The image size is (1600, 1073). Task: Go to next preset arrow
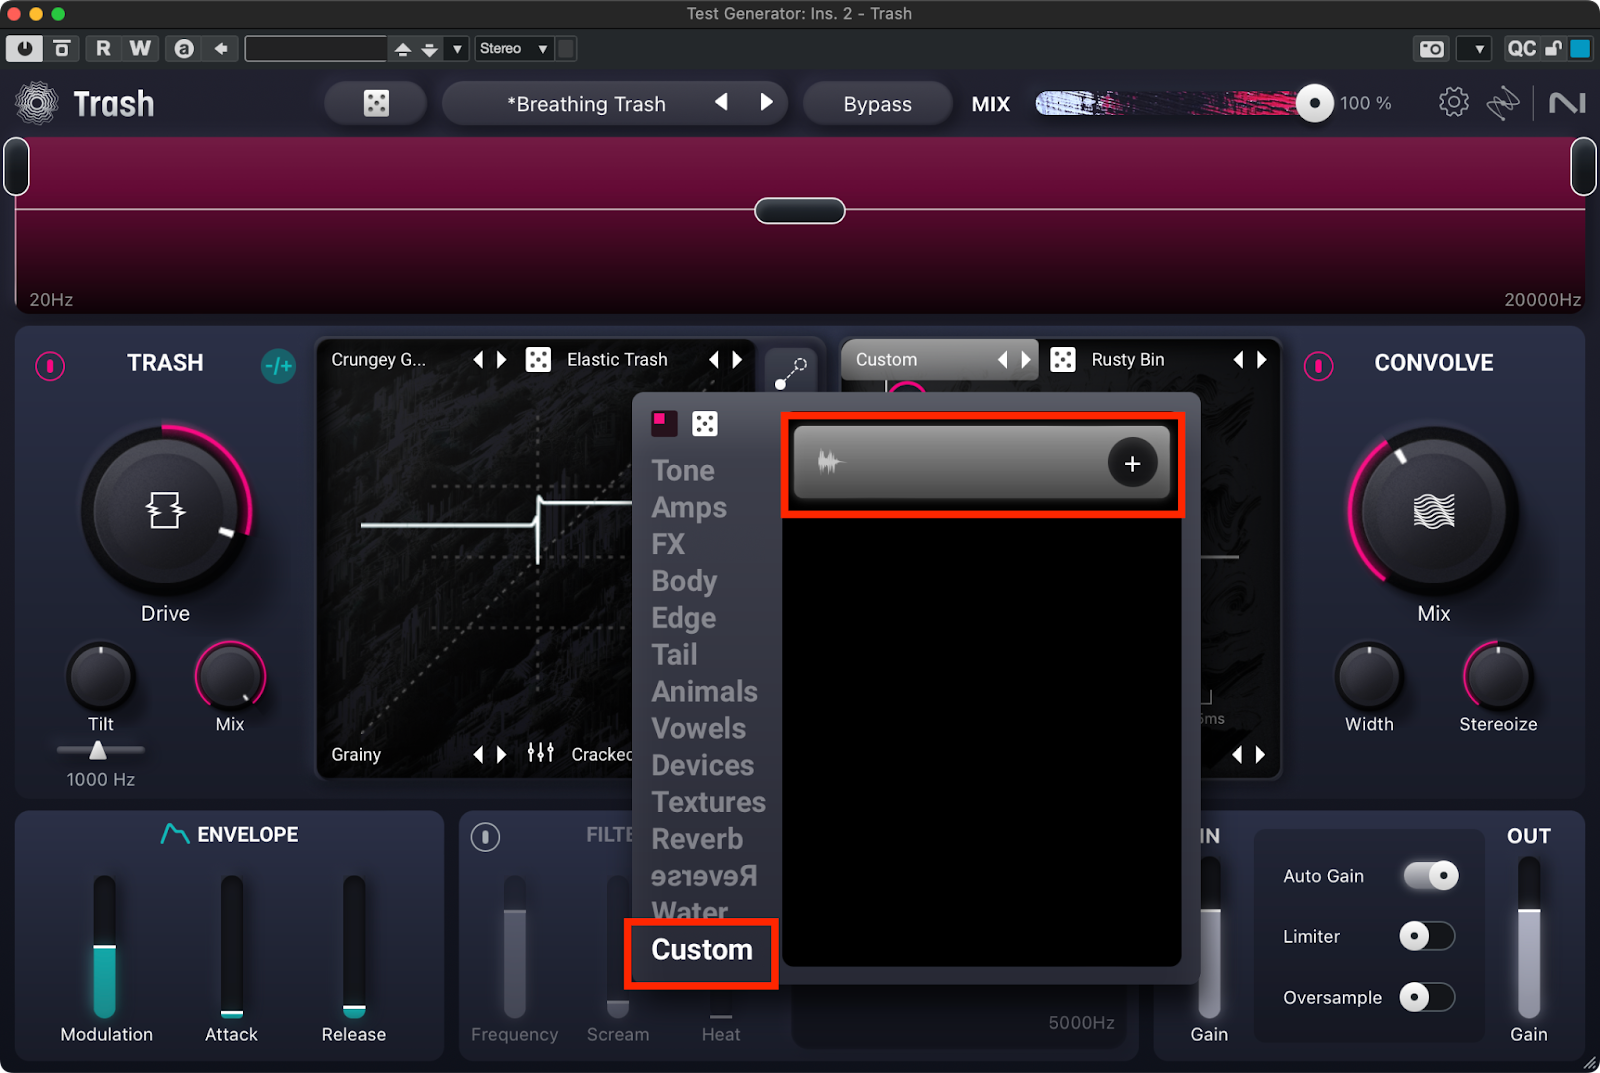(x=766, y=102)
